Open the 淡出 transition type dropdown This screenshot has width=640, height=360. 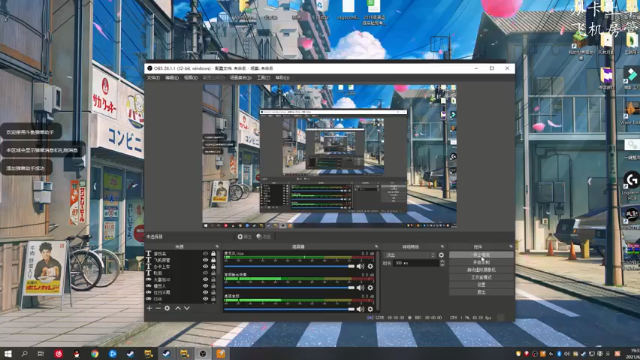tap(410, 255)
